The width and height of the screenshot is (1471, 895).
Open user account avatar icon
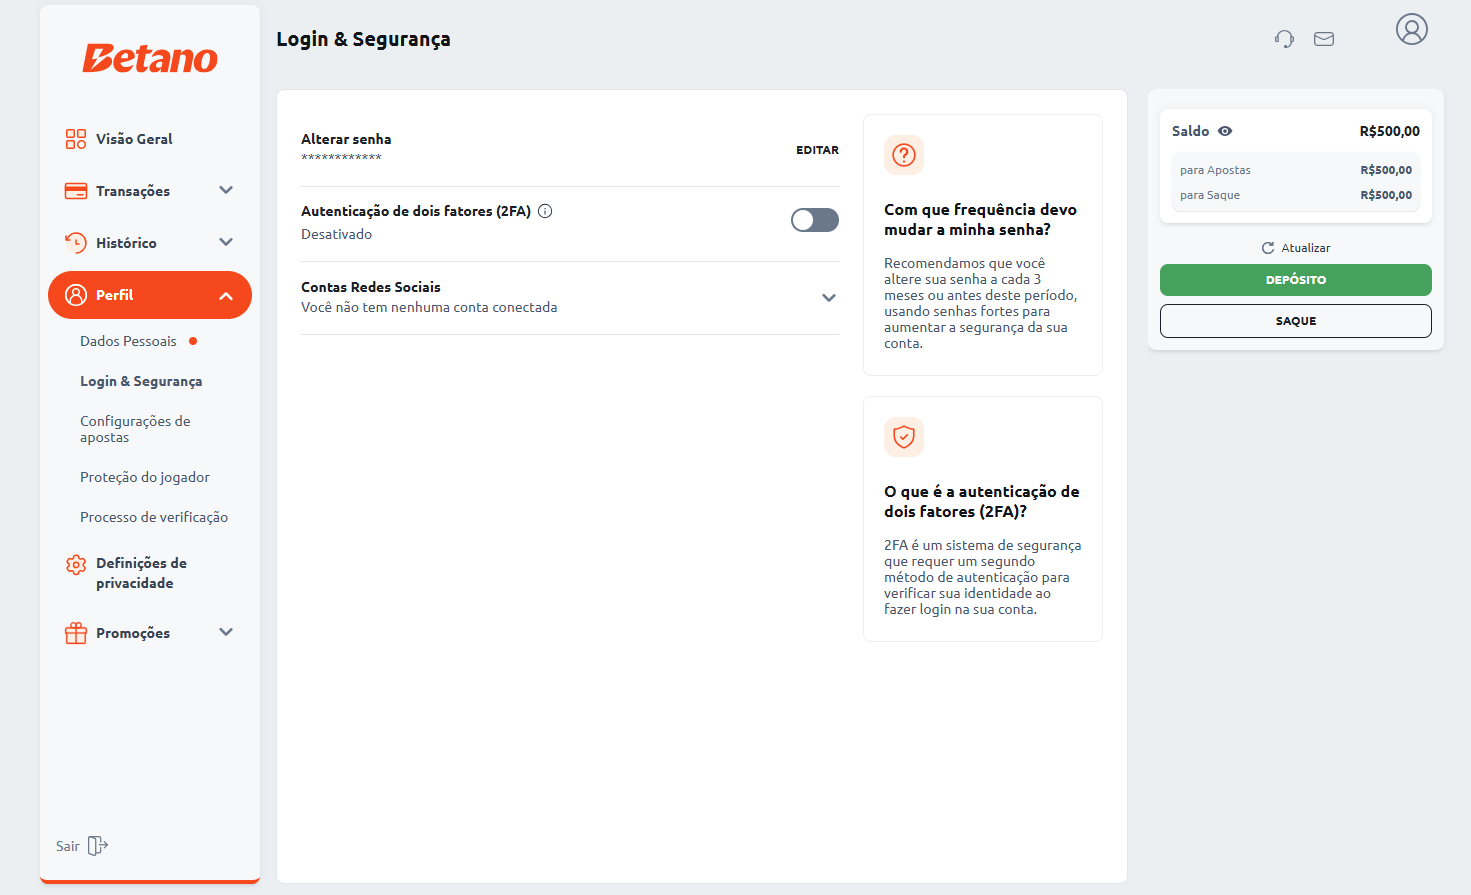[x=1411, y=30]
